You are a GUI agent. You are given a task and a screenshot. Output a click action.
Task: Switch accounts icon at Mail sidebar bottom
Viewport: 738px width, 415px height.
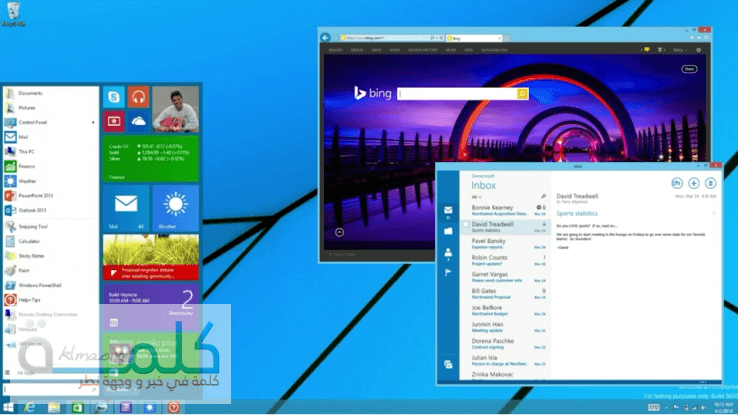pyautogui.click(x=448, y=364)
